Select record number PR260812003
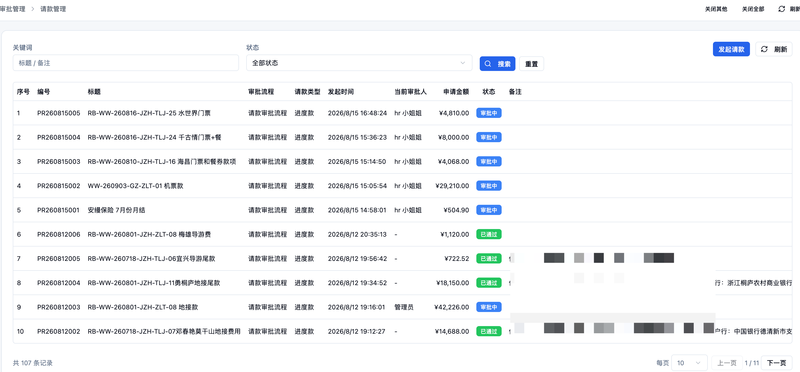Viewport: 800px width, 372px height. 59,307
